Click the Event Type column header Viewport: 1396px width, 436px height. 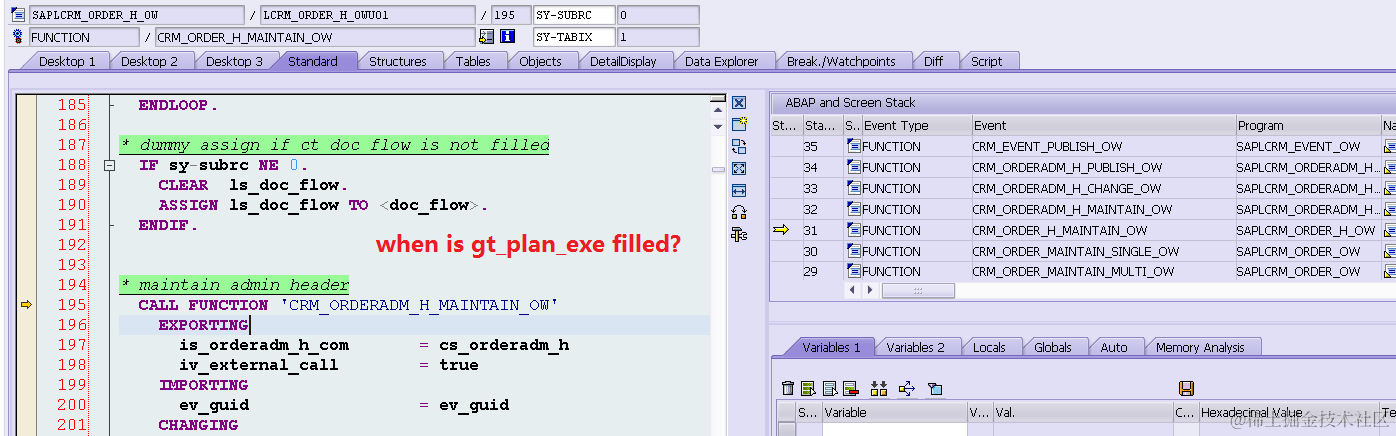pos(916,125)
